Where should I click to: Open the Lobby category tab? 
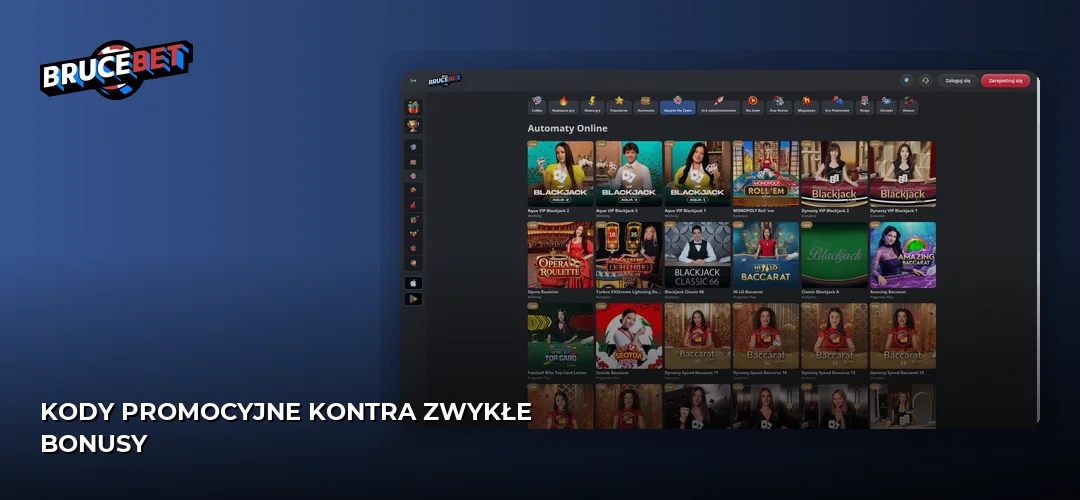pyautogui.click(x=537, y=105)
